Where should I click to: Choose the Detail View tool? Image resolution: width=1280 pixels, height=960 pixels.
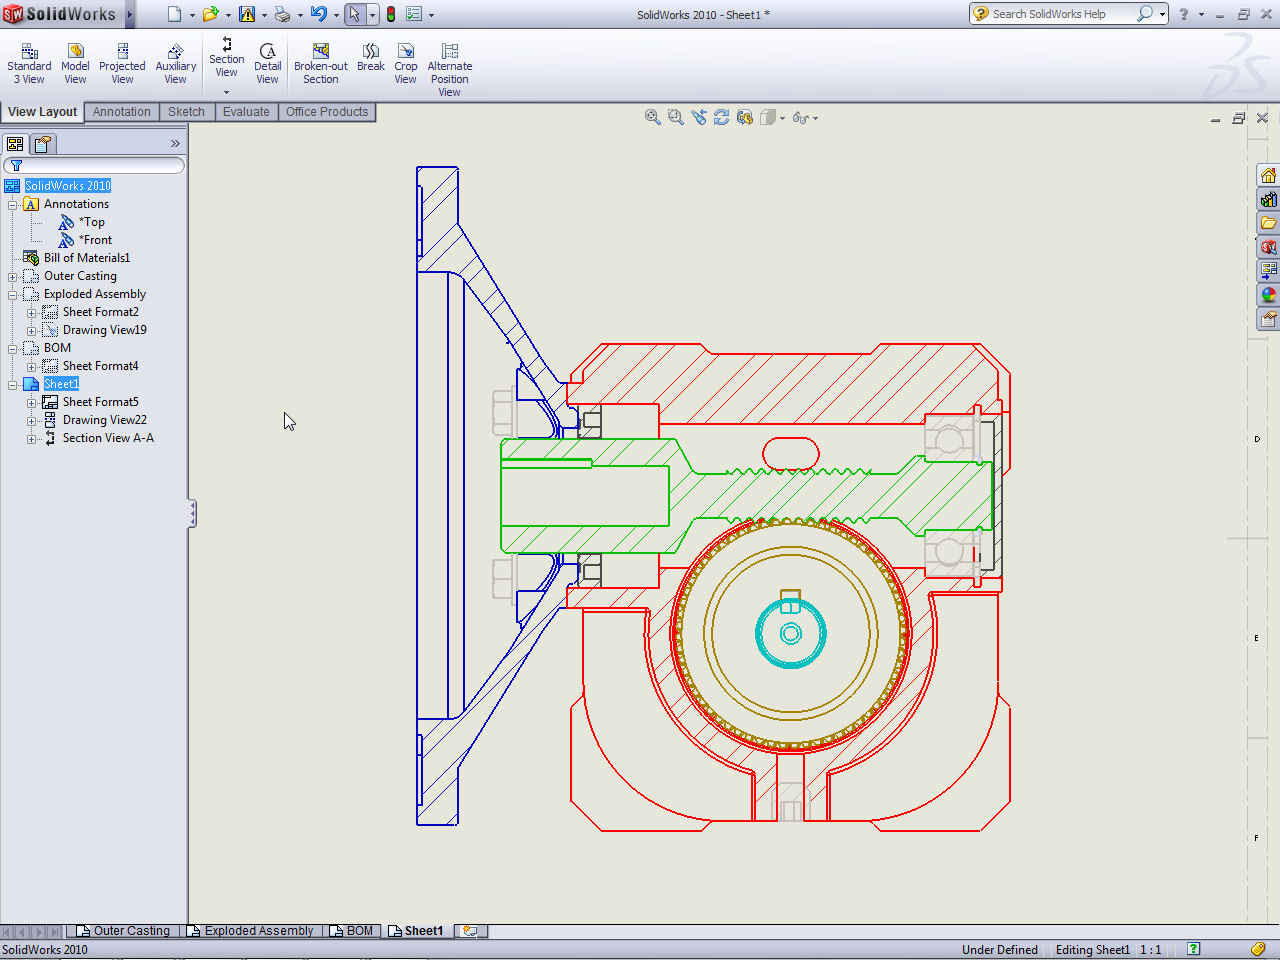pyautogui.click(x=267, y=64)
